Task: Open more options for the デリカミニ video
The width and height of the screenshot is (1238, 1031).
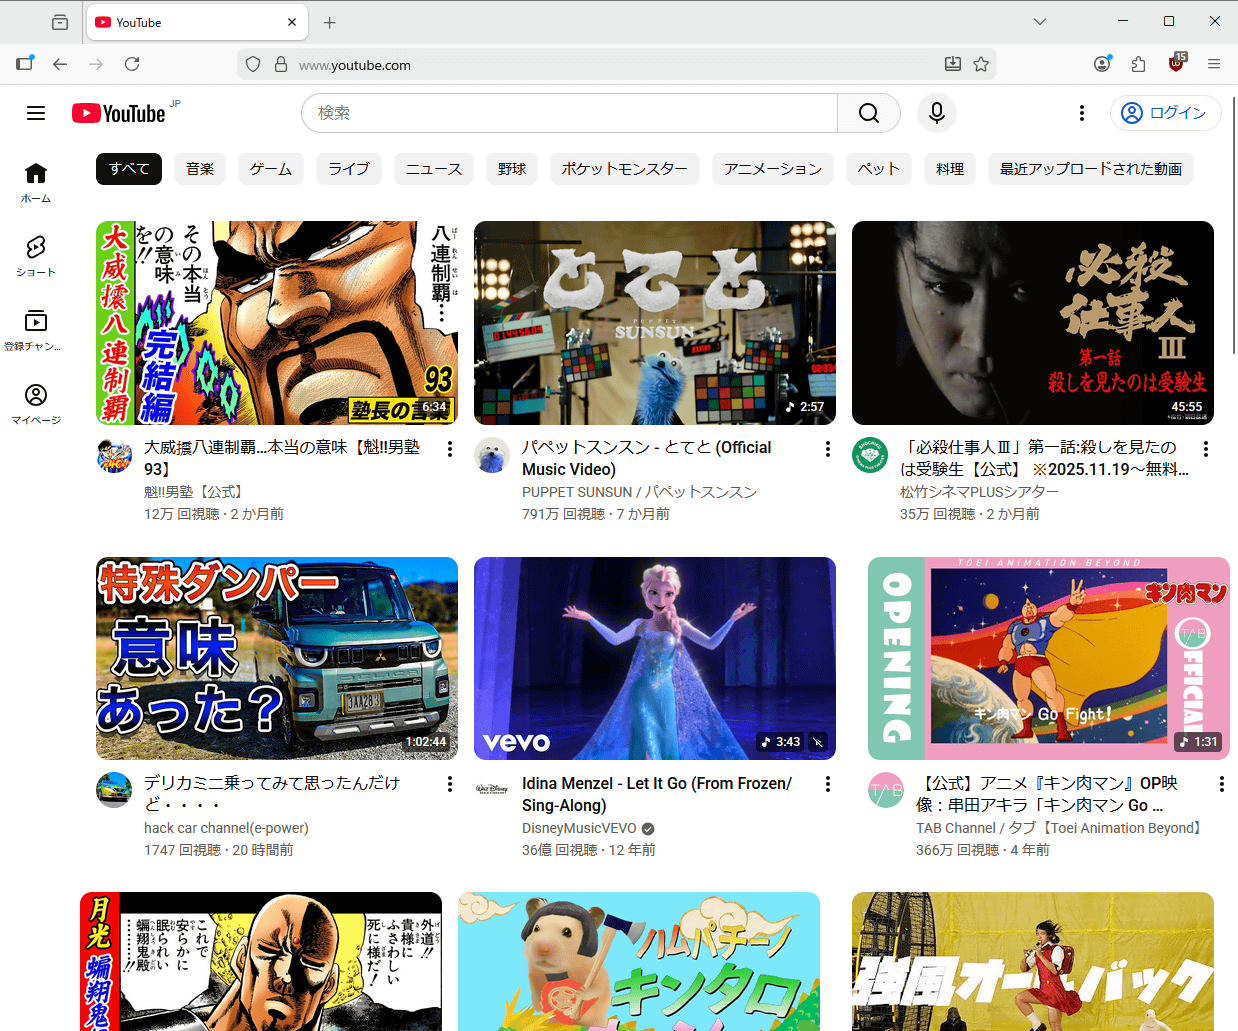Action: tap(449, 785)
